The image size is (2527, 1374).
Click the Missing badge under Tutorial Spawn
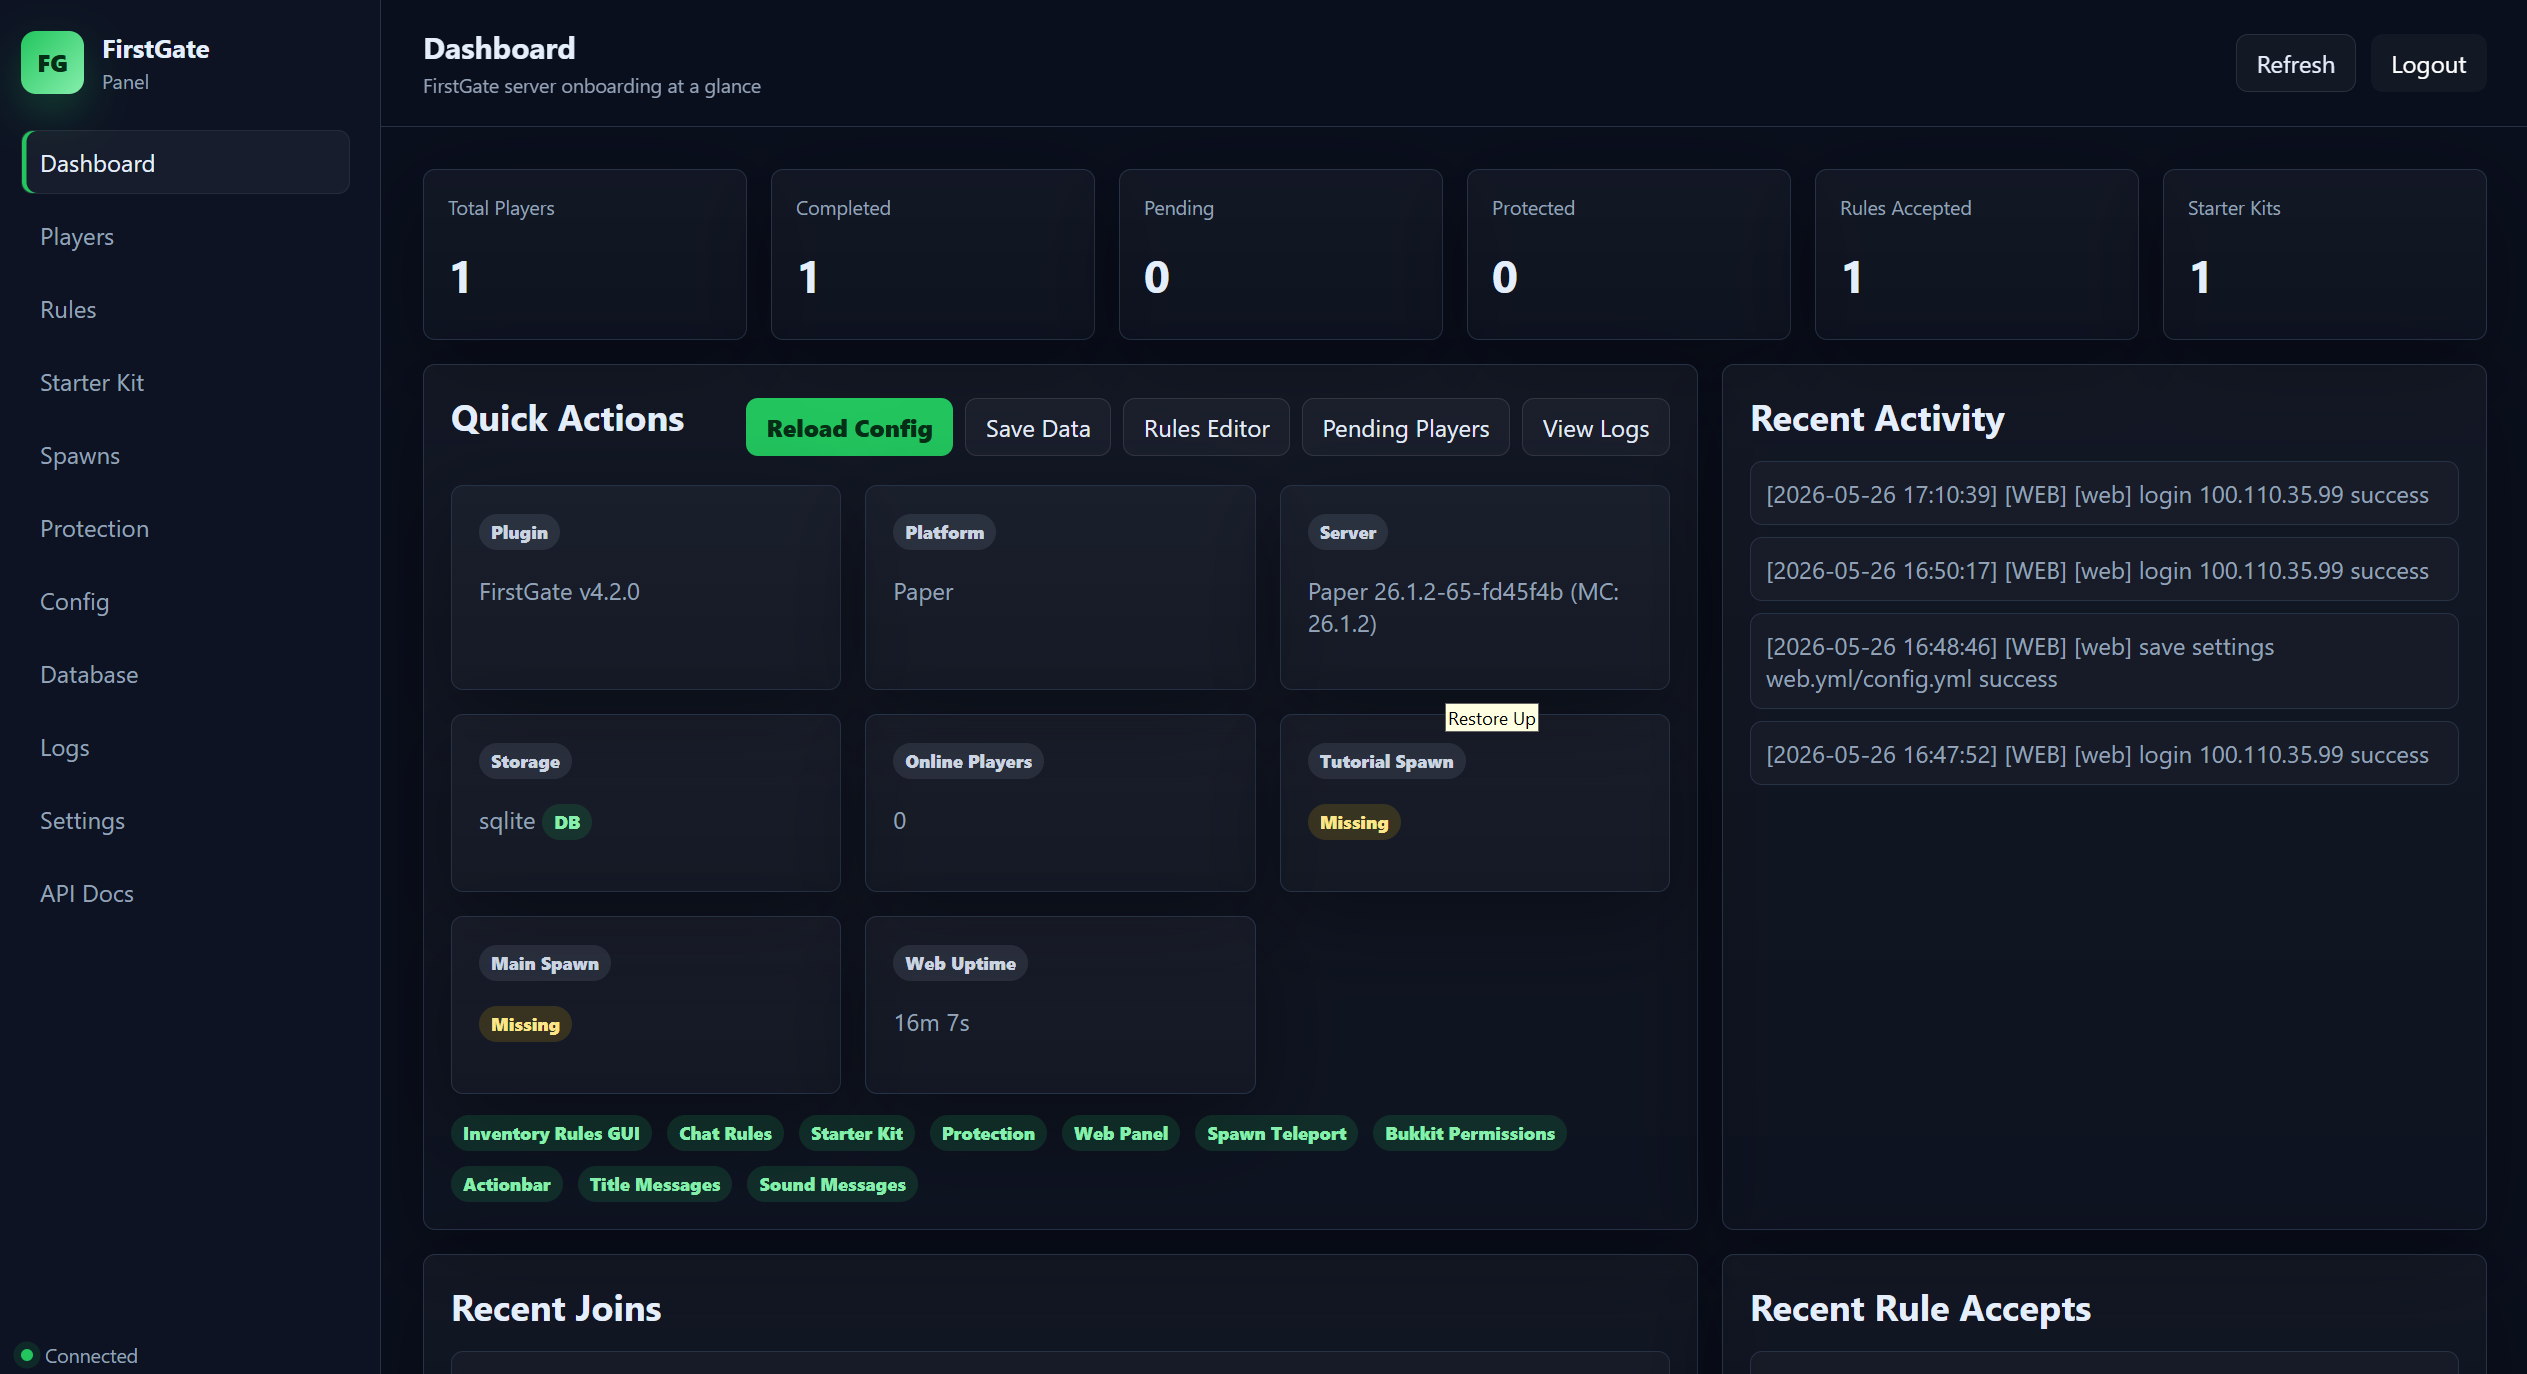(x=1354, y=822)
